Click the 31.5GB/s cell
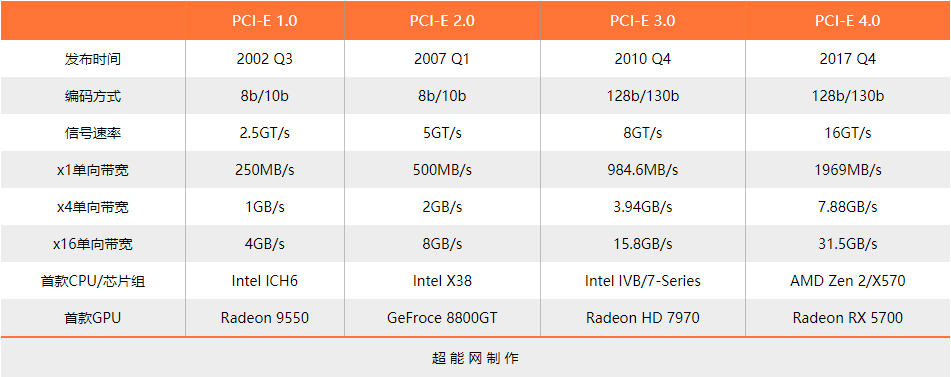The width and height of the screenshot is (951, 377). [848, 244]
